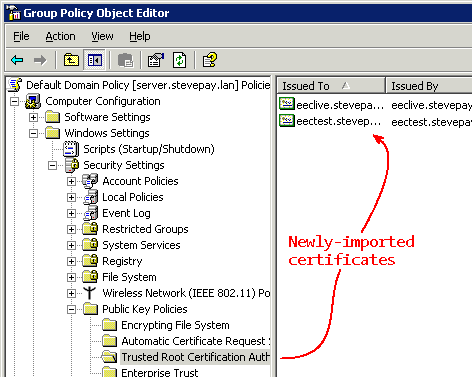Click the Forward arrow toolbar button

(x=40, y=60)
